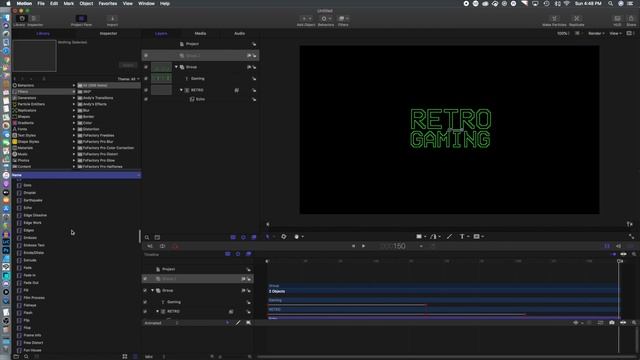
Task: Select the Text tool in canvas toolbar
Action: [462, 236]
